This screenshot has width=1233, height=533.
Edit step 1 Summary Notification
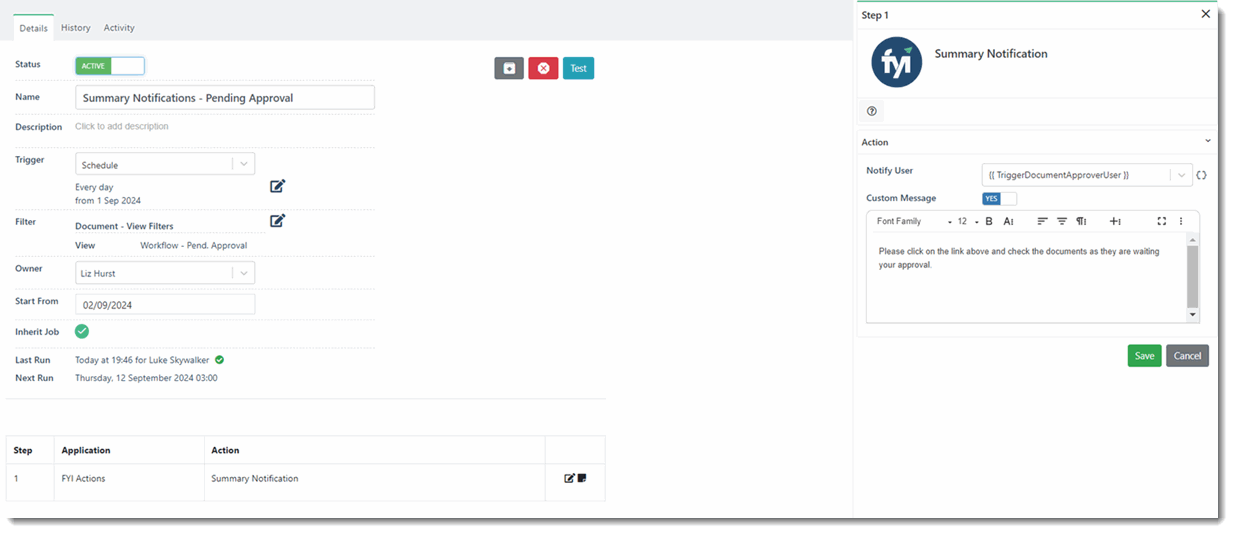tap(569, 478)
